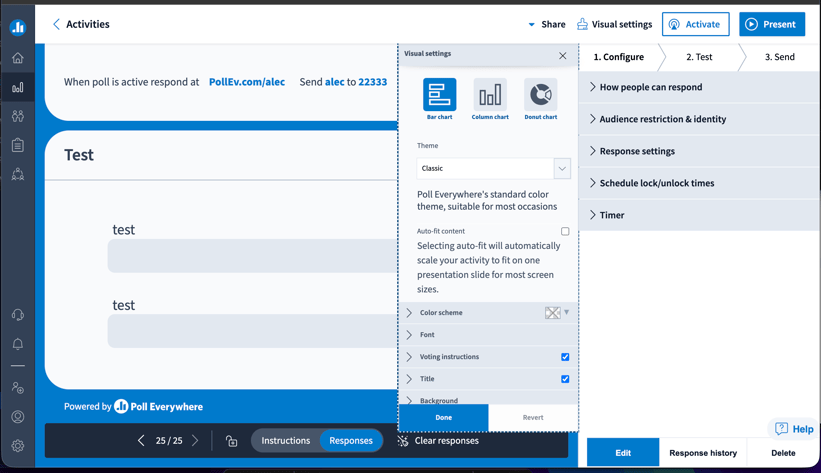
Task: Open the Reports clipboard sidebar icon
Action: click(18, 145)
